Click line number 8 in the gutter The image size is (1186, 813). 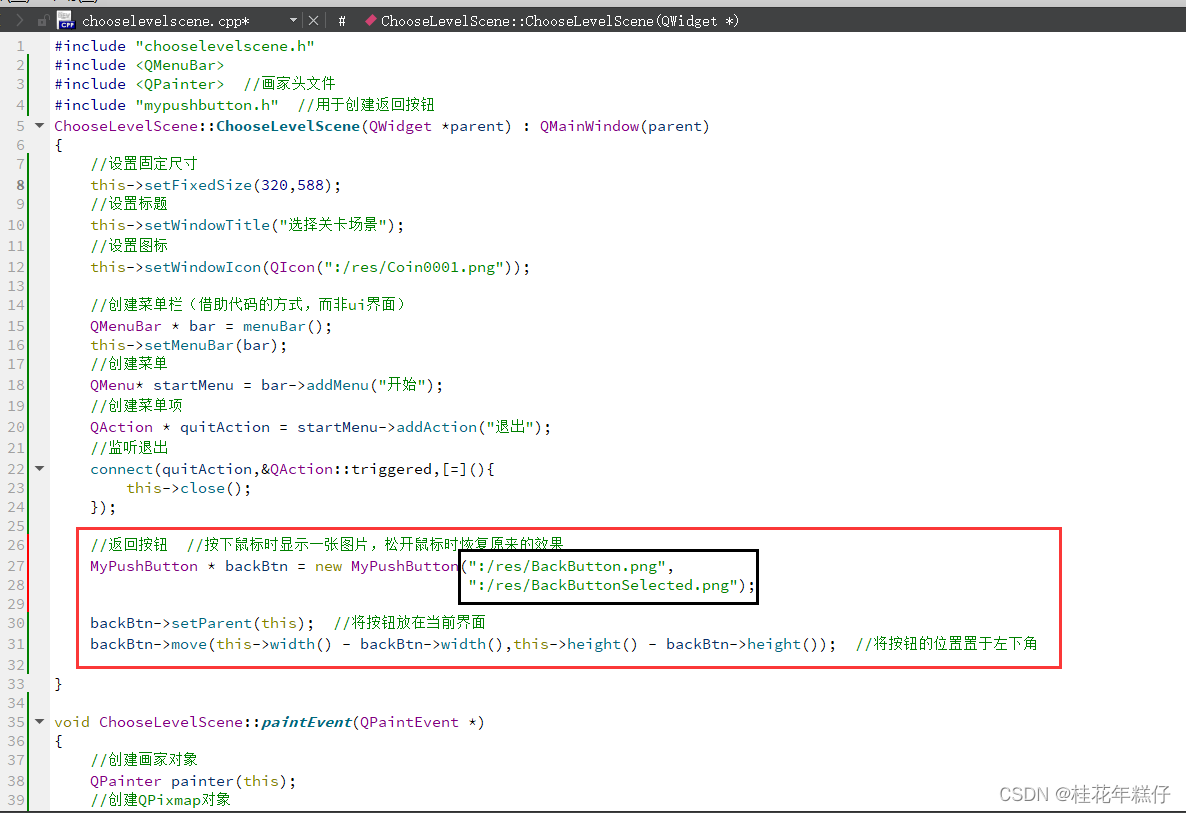20,185
